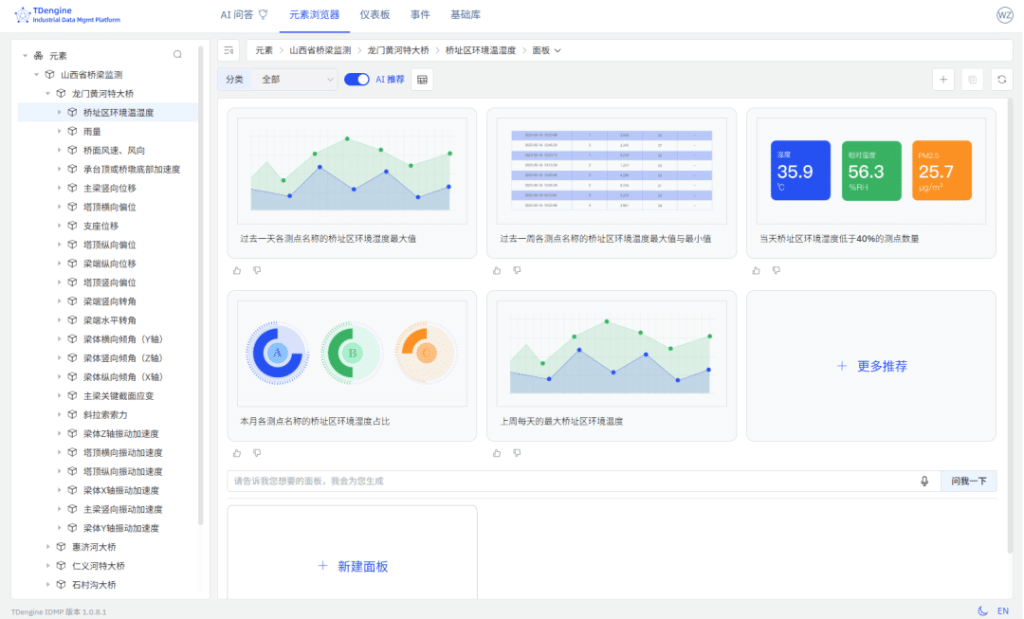The image size is (1024, 619).
Task: Click 更多推荐 for more recommendations
Action: 872,366
